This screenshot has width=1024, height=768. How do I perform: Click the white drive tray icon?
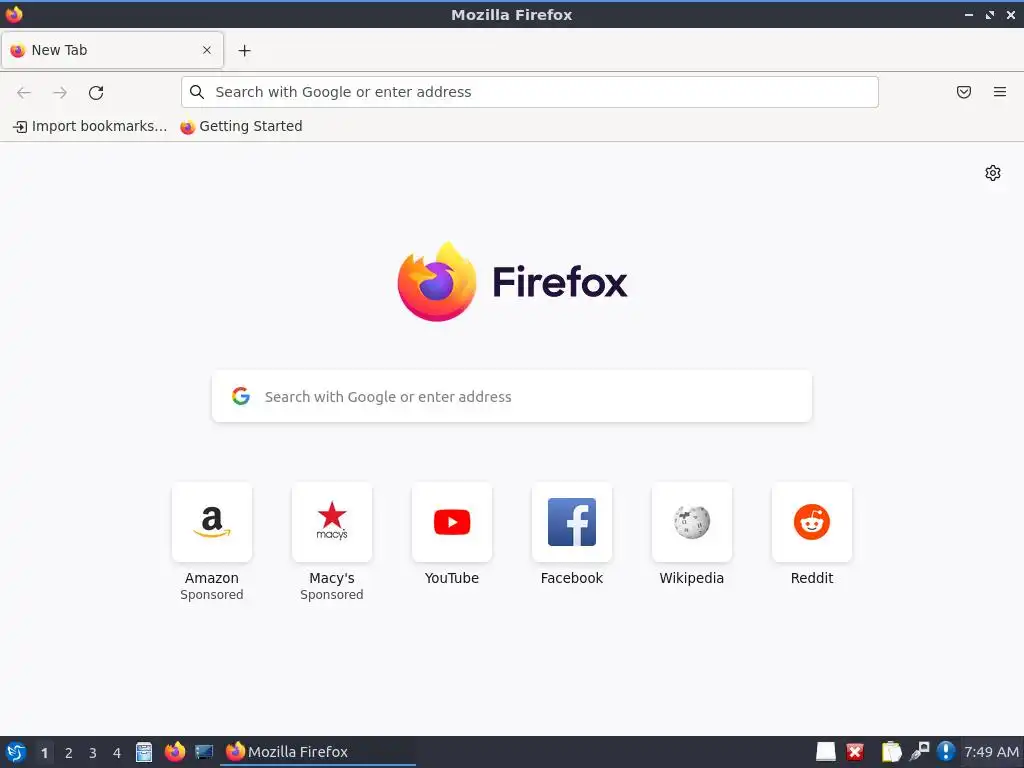(826, 752)
